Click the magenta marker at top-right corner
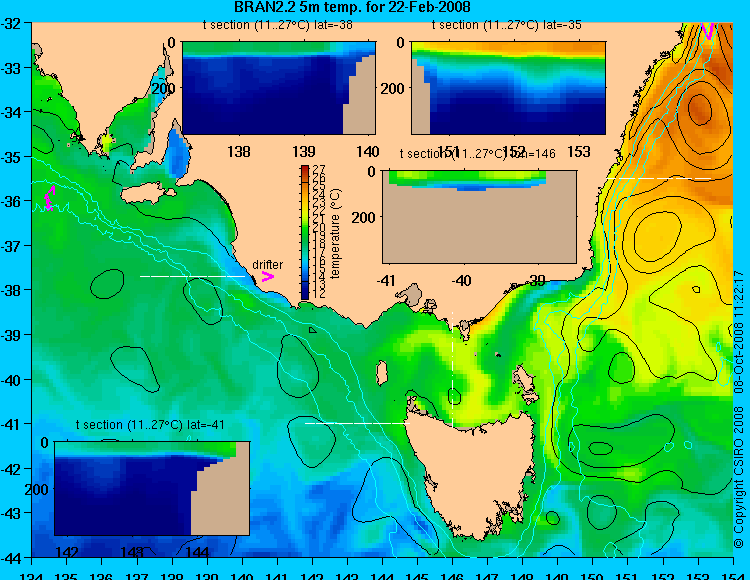Screen dimensions: 750x580 (x=708, y=31)
